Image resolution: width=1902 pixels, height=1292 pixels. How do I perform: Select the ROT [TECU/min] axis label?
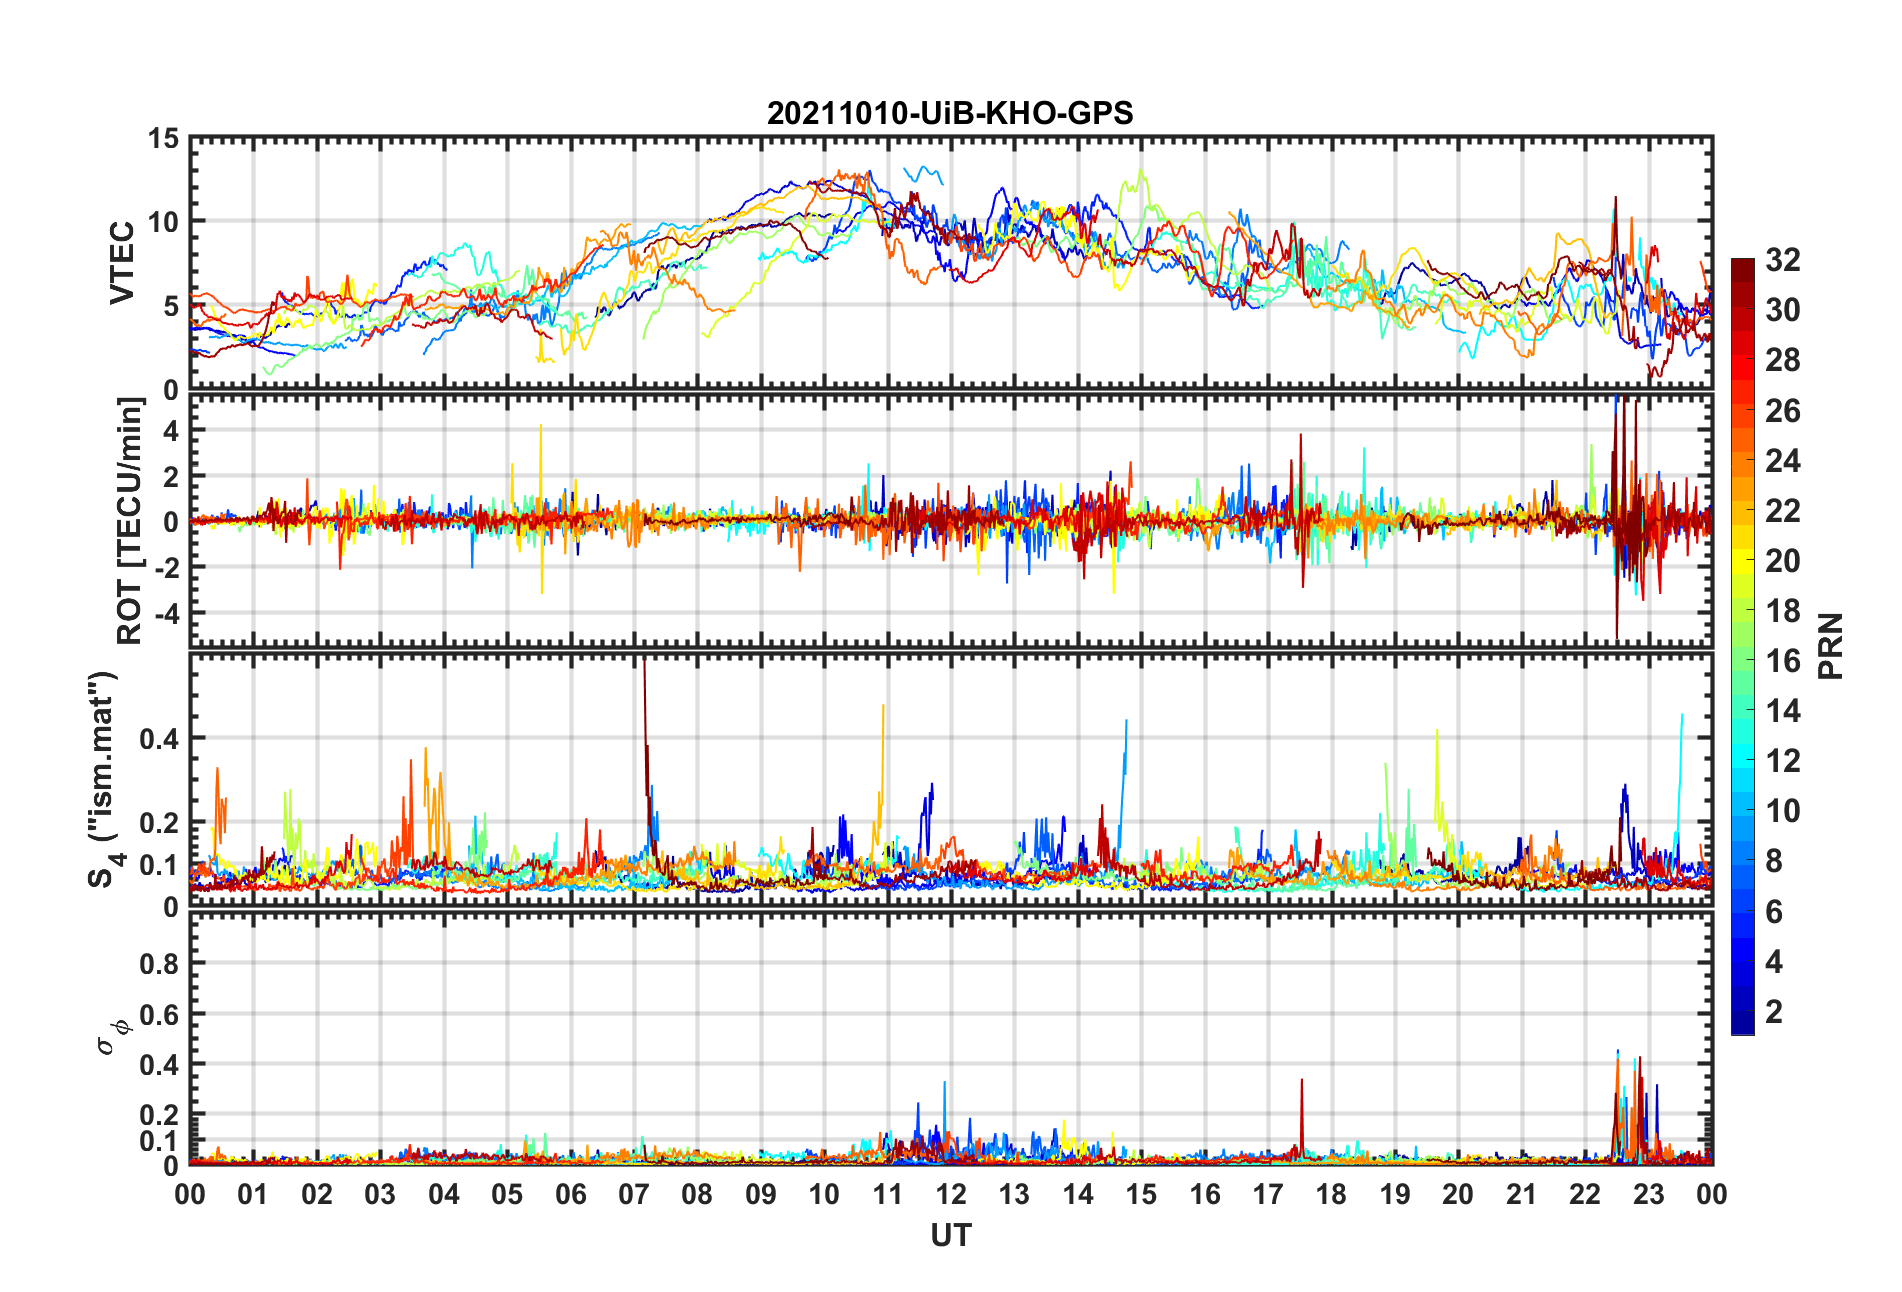130,521
